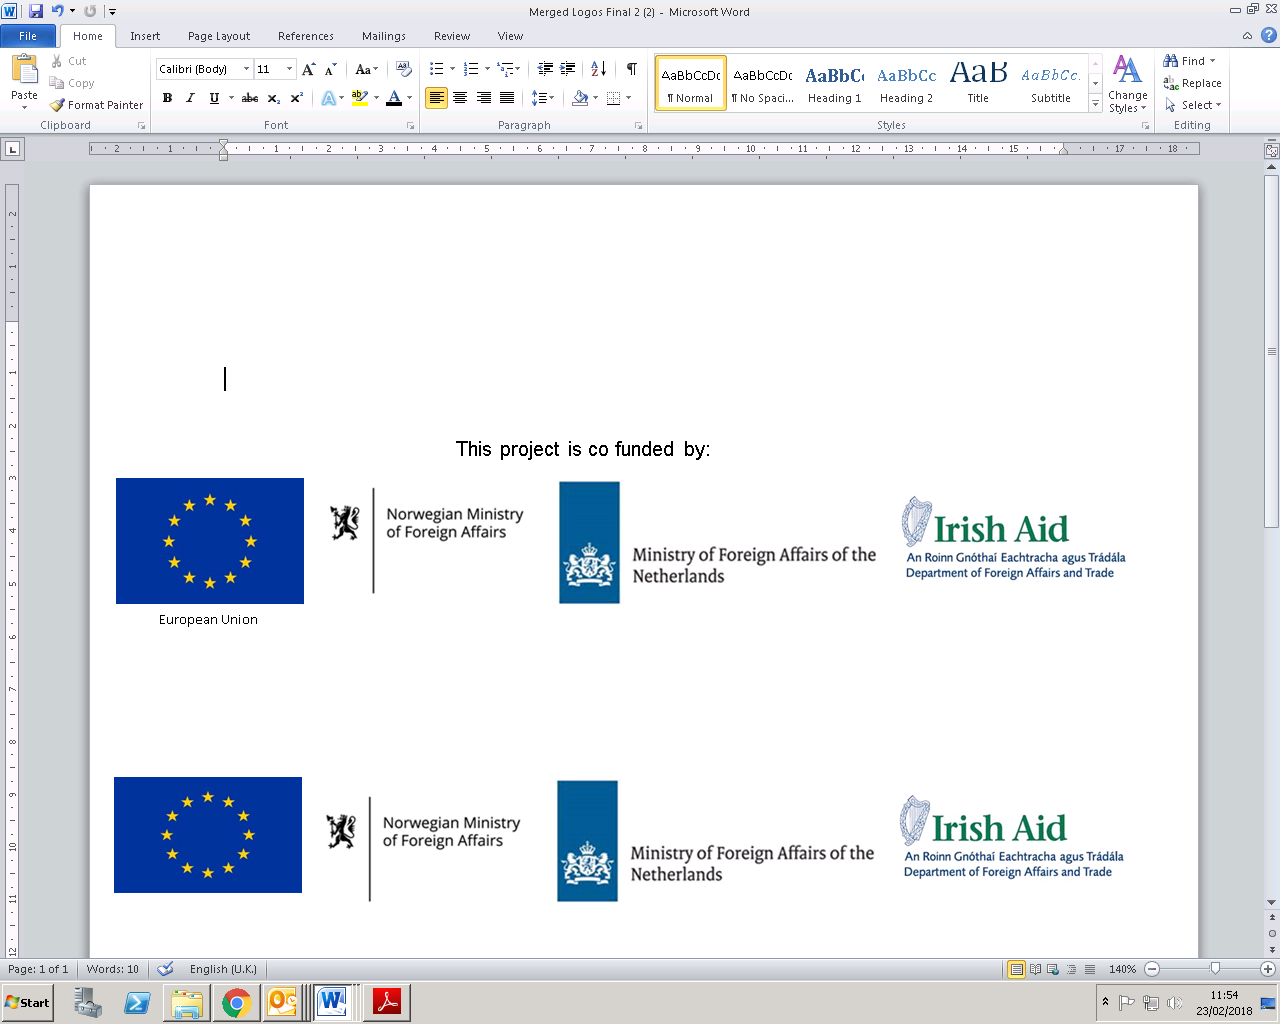Open underline style dropdown arrow
Image resolution: width=1280 pixels, height=1024 pixels.
pos(231,98)
